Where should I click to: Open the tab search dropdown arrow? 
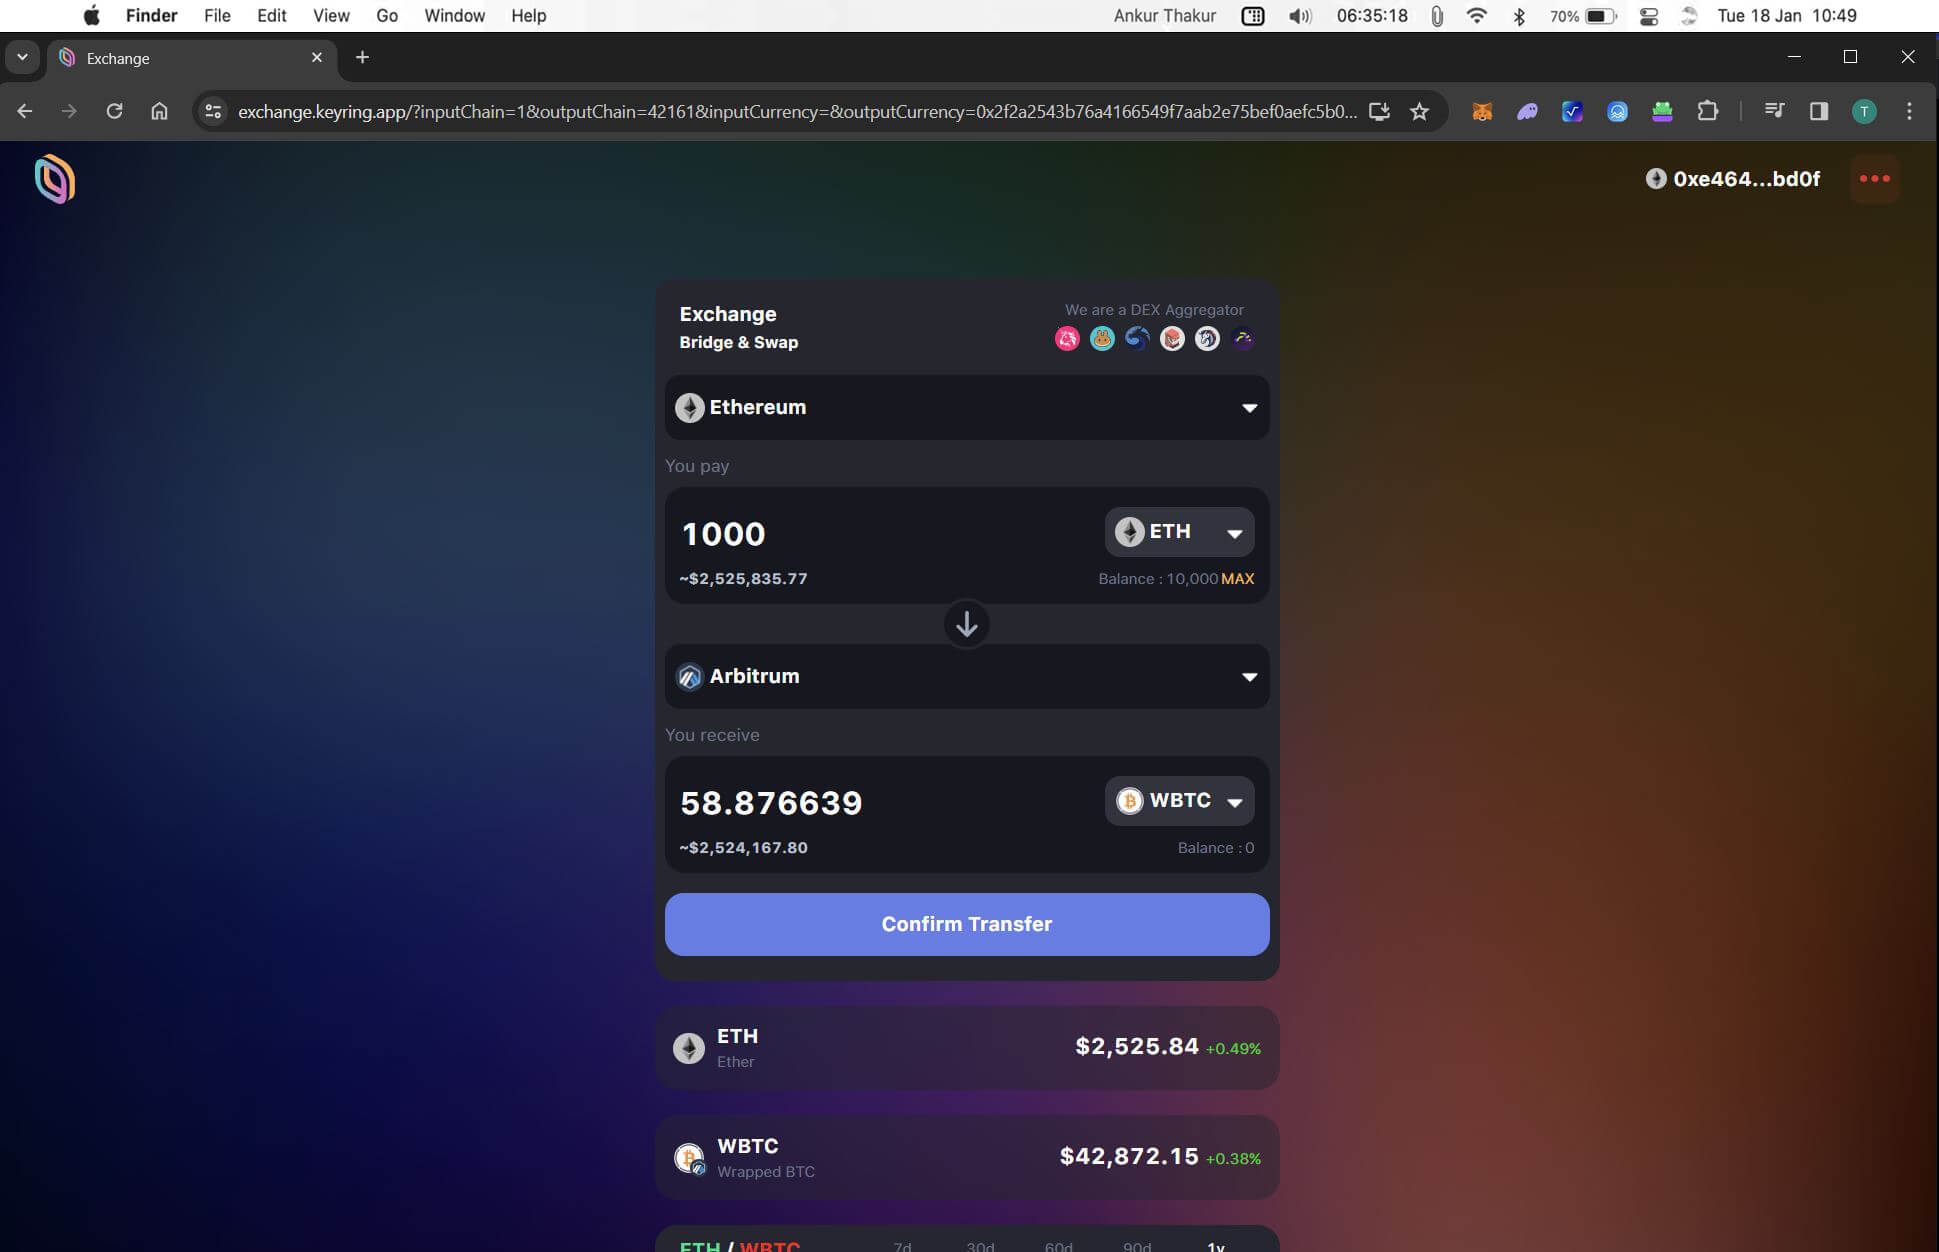click(22, 57)
